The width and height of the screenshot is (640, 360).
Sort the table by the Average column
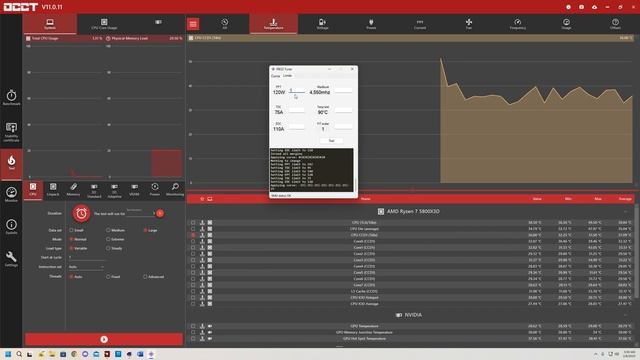tap(625, 199)
